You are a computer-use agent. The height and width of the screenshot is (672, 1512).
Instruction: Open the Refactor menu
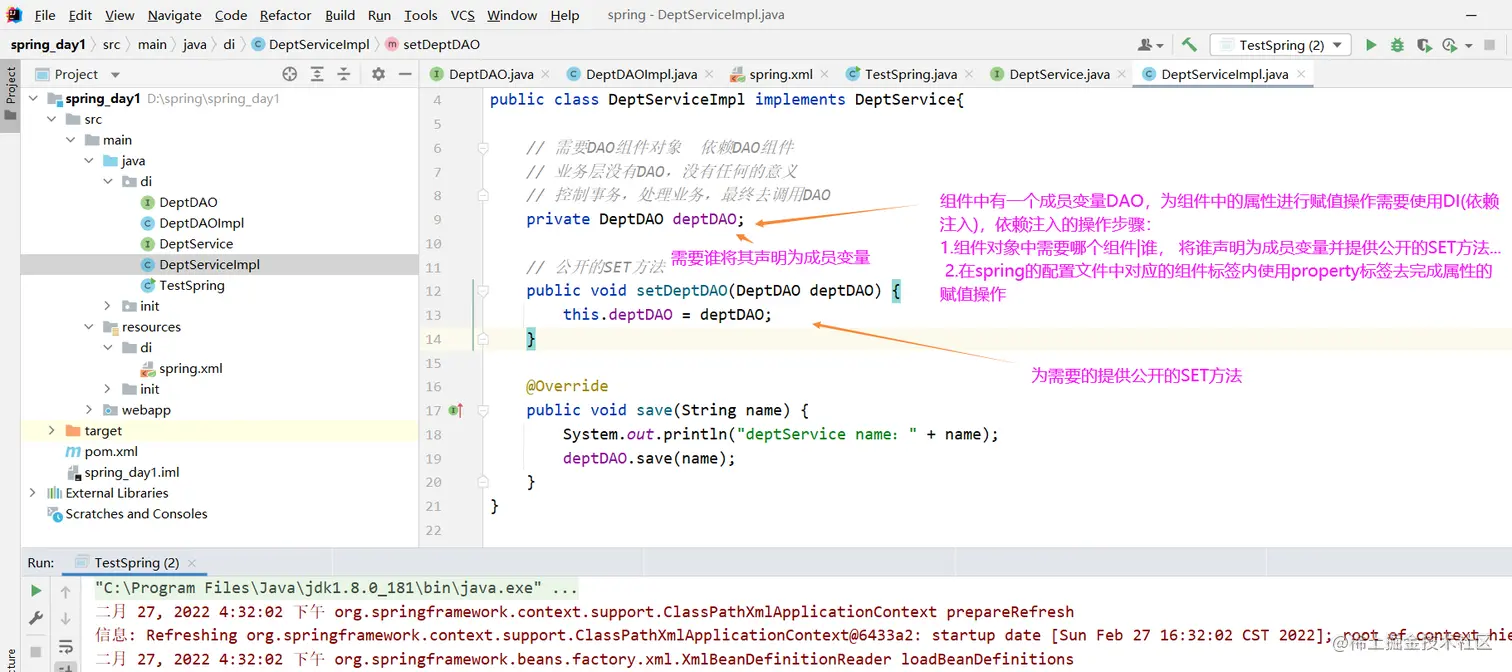point(285,15)
